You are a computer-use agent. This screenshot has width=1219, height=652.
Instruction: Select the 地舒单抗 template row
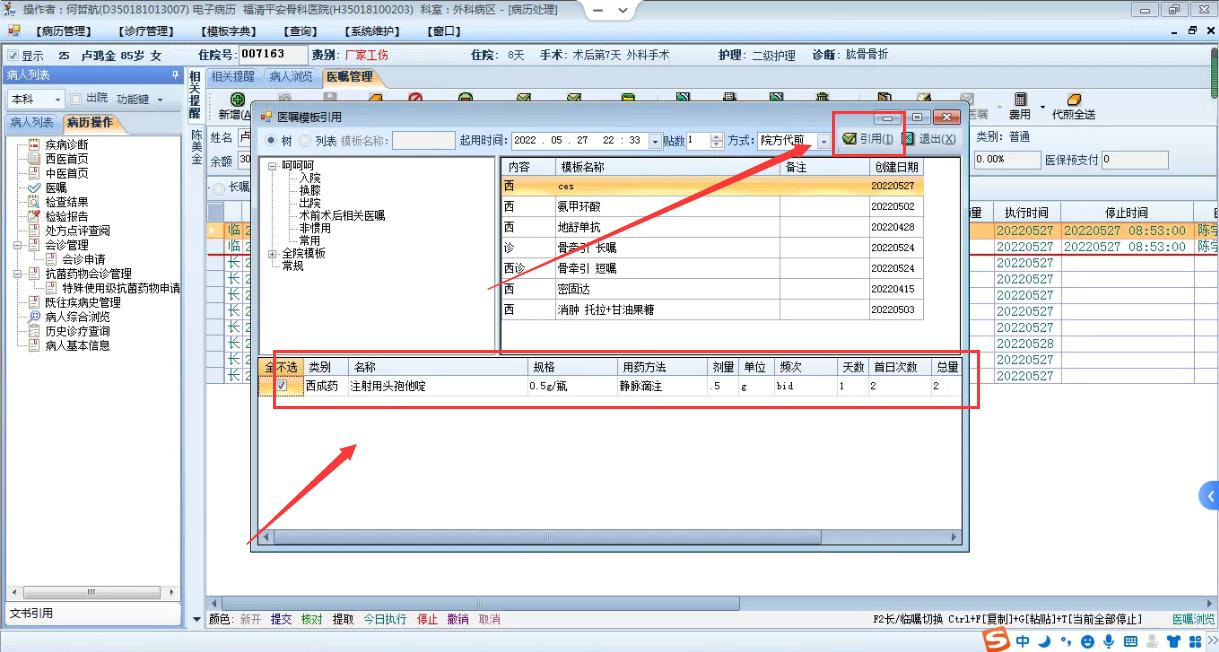(x=712, y=227)
